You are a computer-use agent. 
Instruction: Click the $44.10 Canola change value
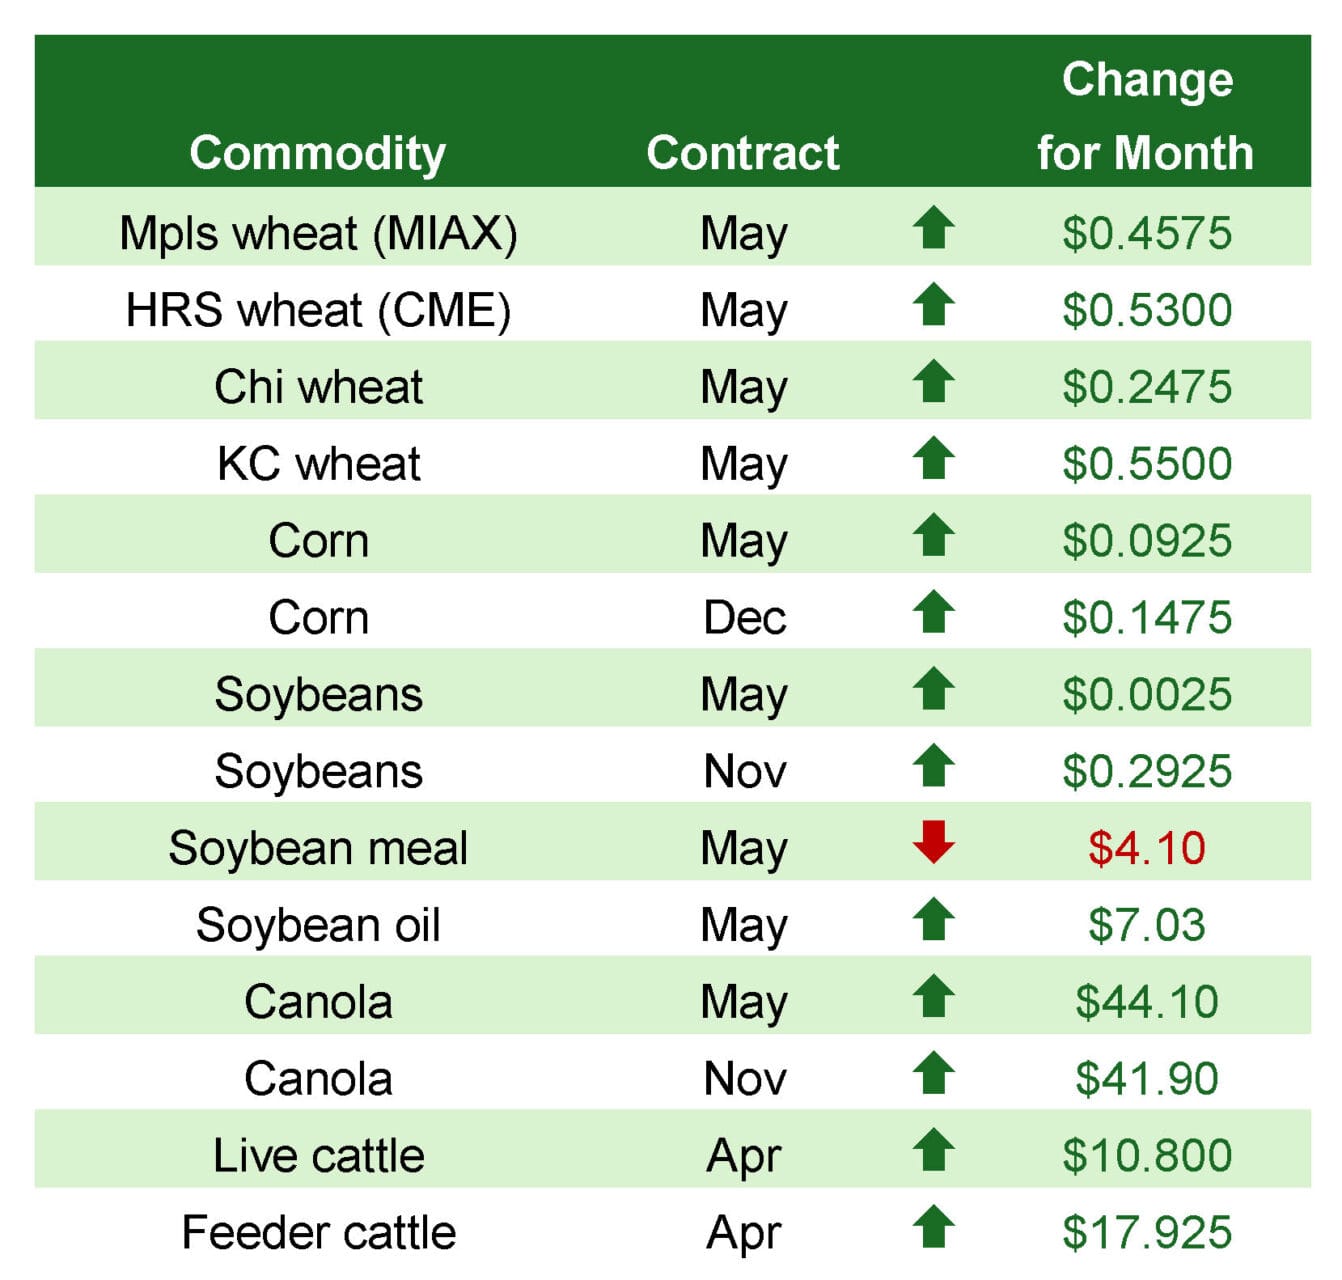[1146, 1002]
